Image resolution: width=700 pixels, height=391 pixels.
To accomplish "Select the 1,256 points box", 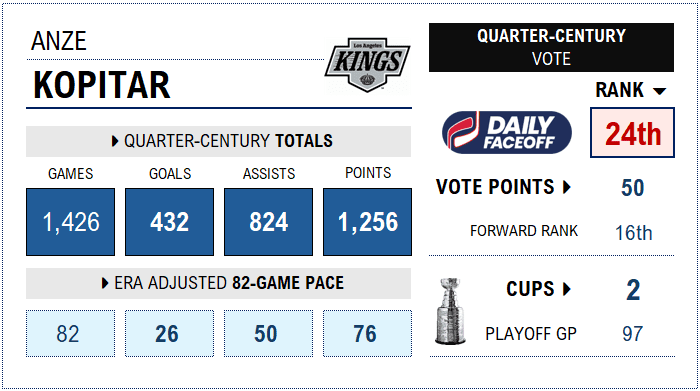I will coord(367,222).
